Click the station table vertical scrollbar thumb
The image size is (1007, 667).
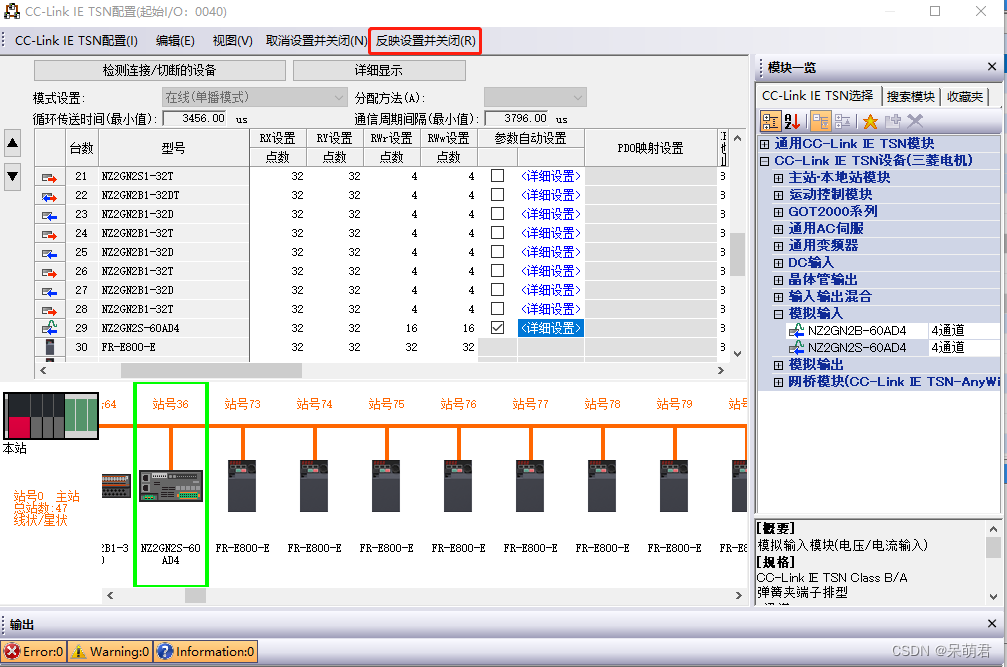click(737, 254)
